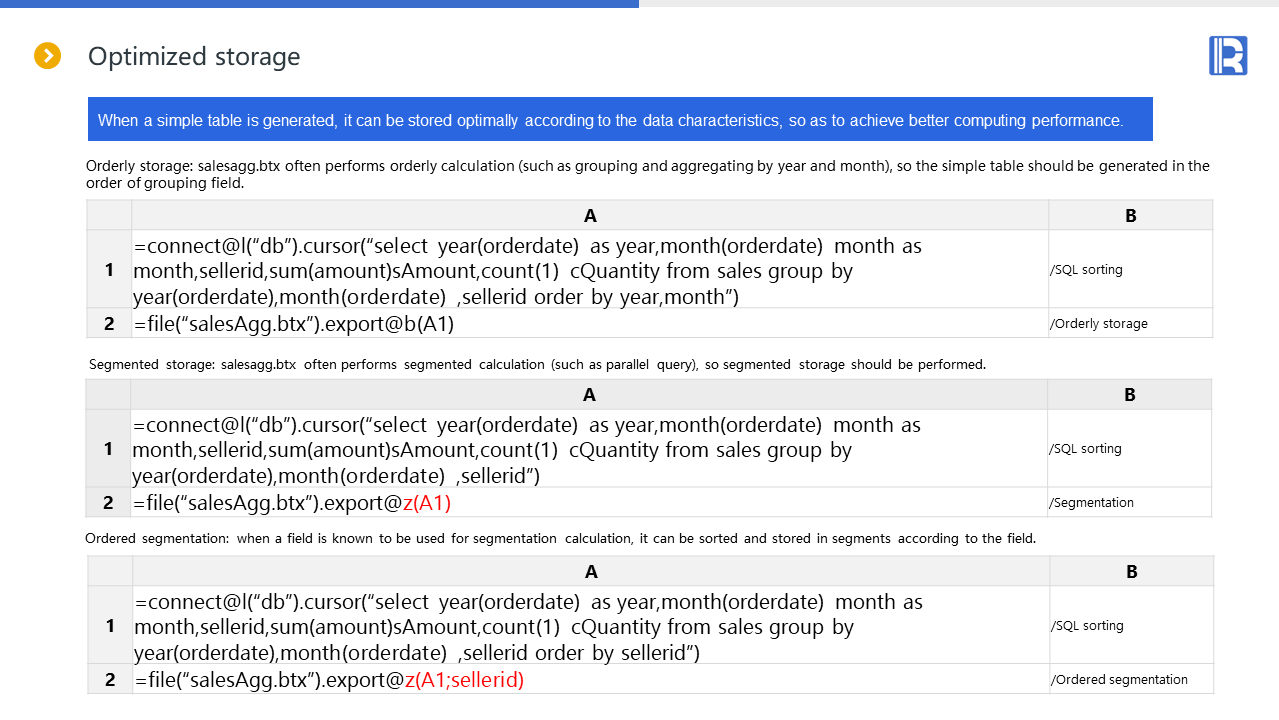Screen dimensions: 1279x720
Task: Click the orange chevron arrow icon
Action: coord(48,56)
